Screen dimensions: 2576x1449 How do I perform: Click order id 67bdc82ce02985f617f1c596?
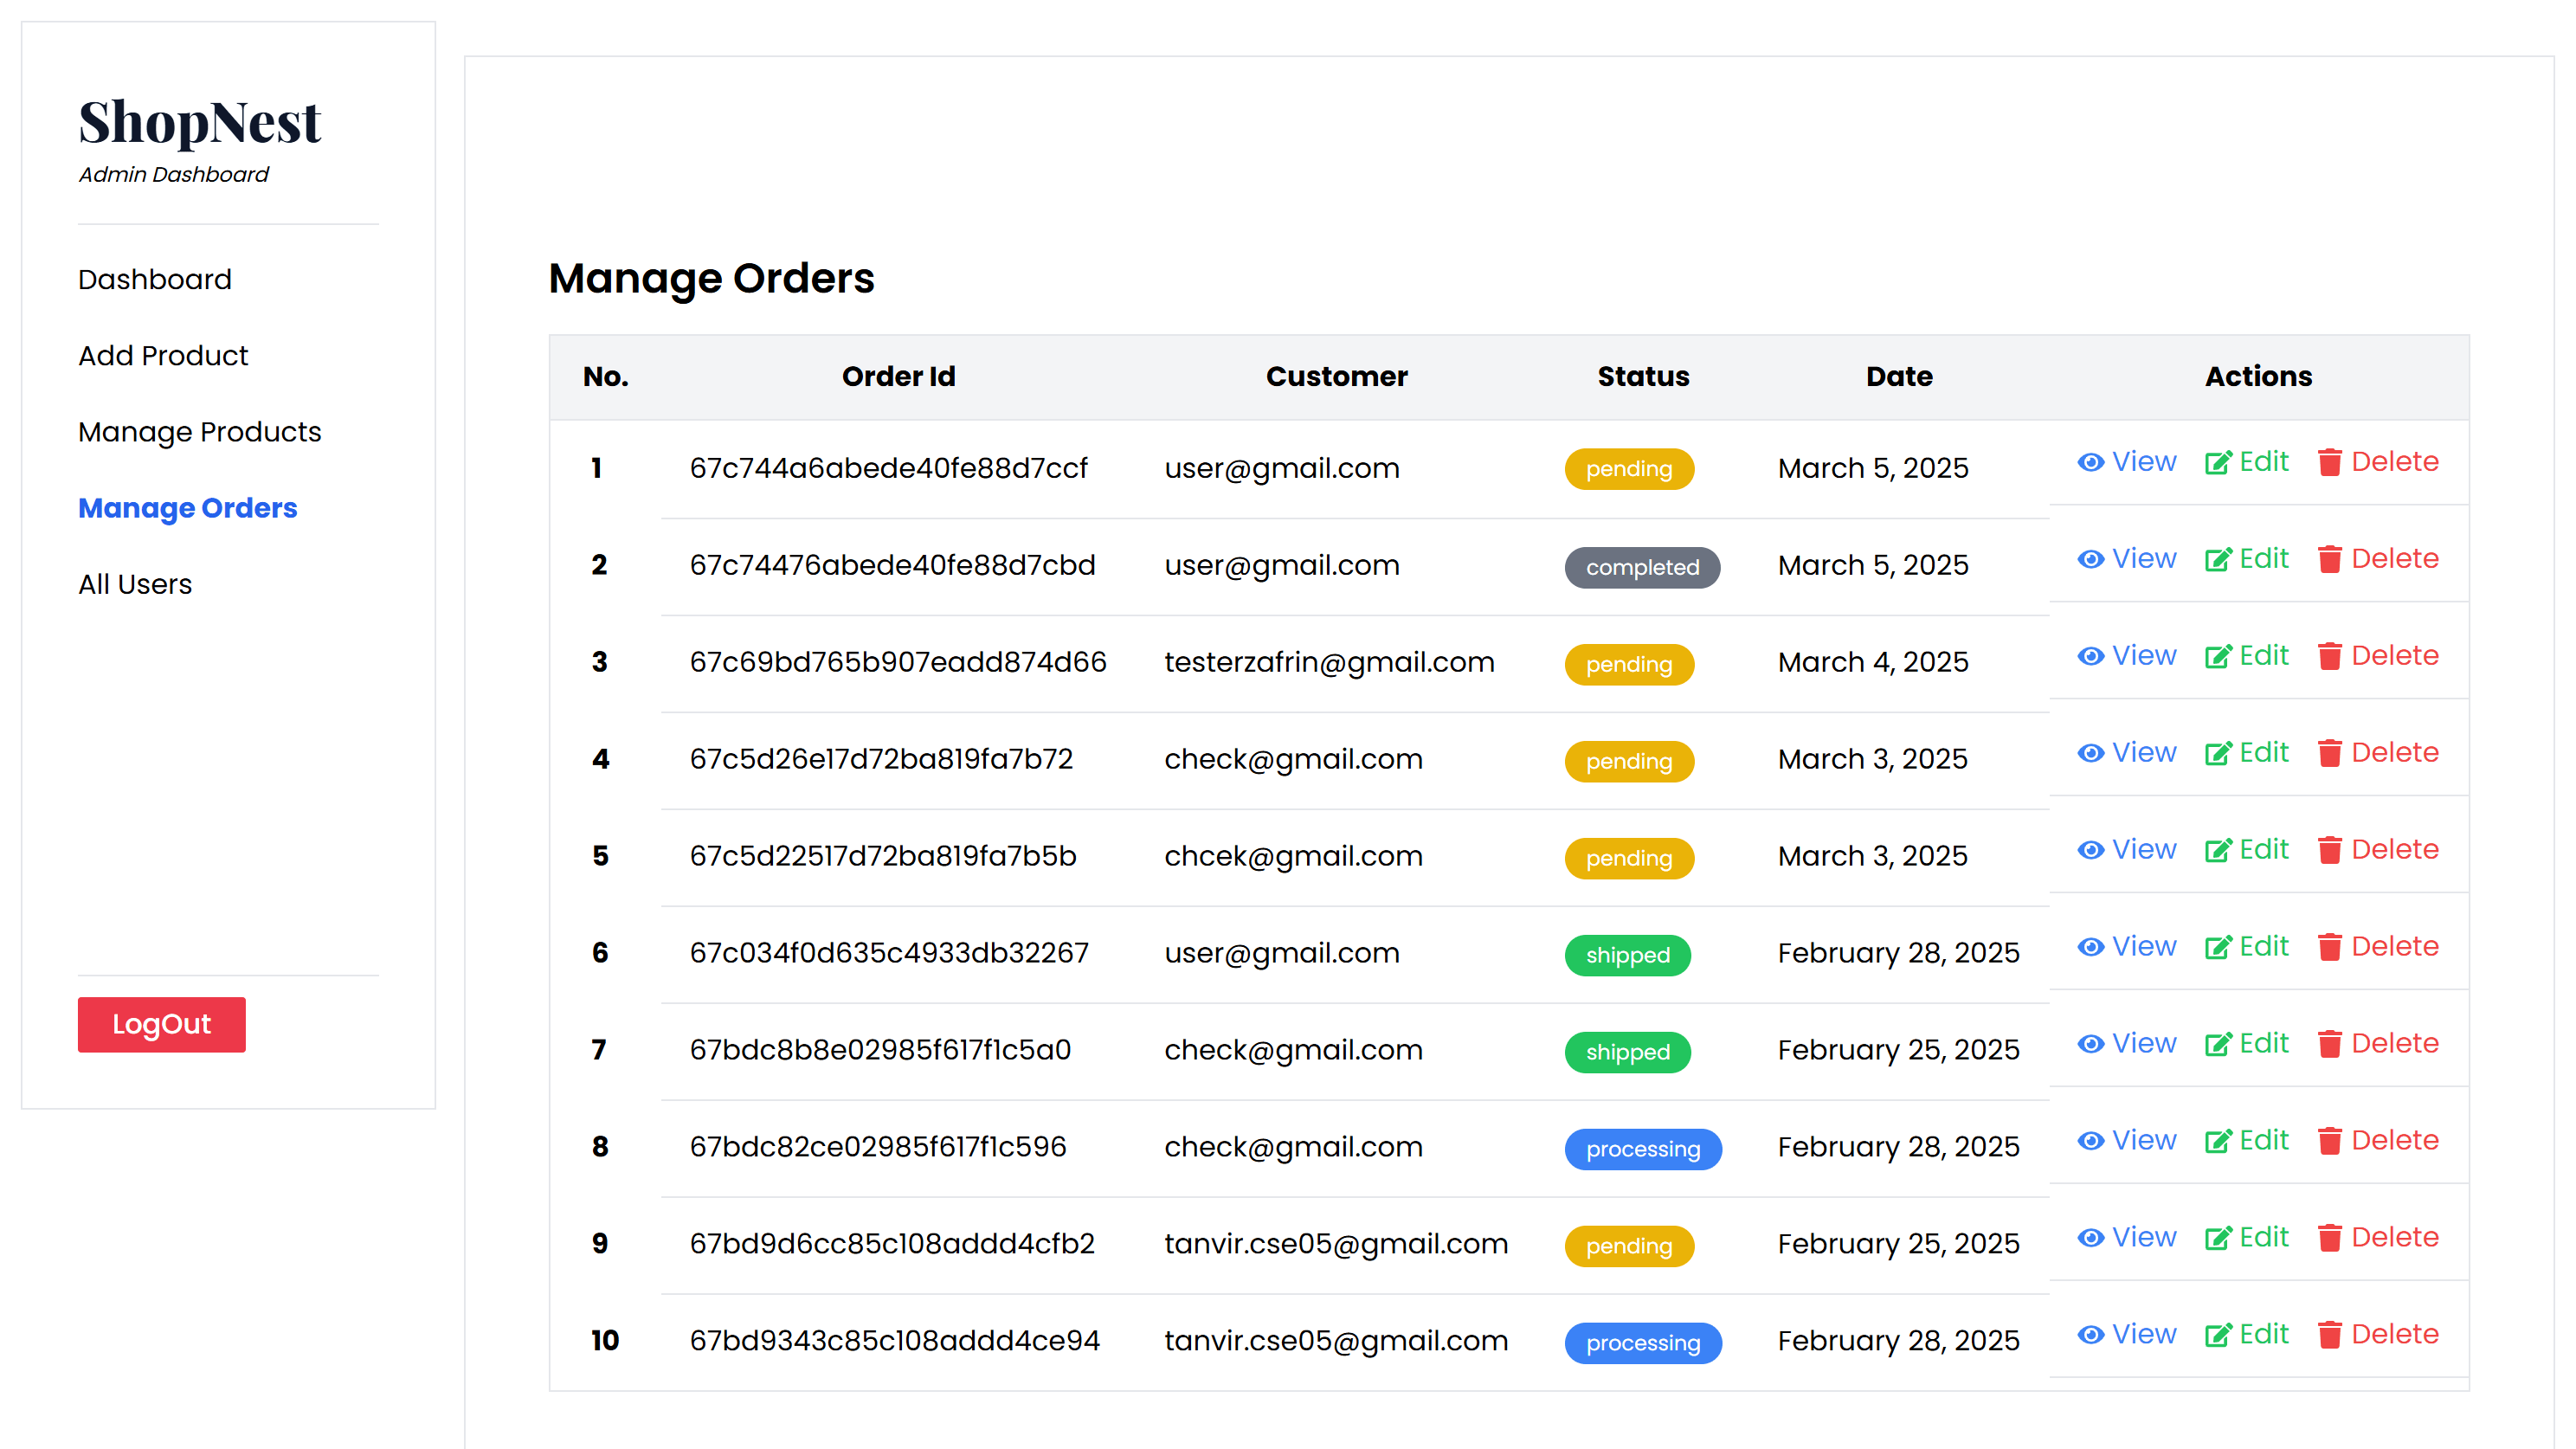pos(878,1148)
